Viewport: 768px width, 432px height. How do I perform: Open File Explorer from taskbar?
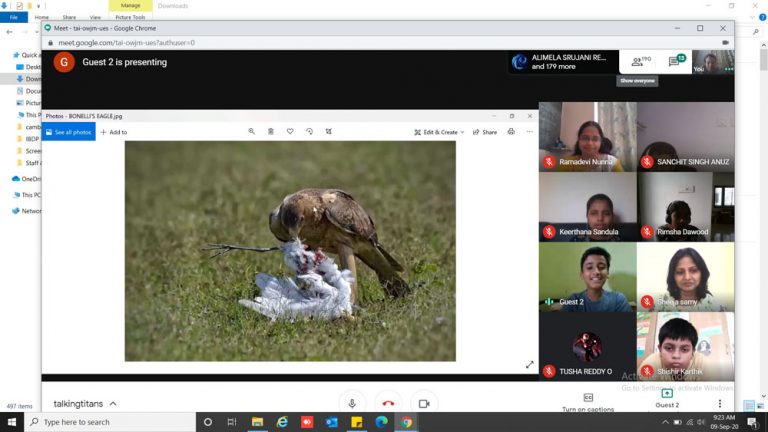[x=257, y=422]
